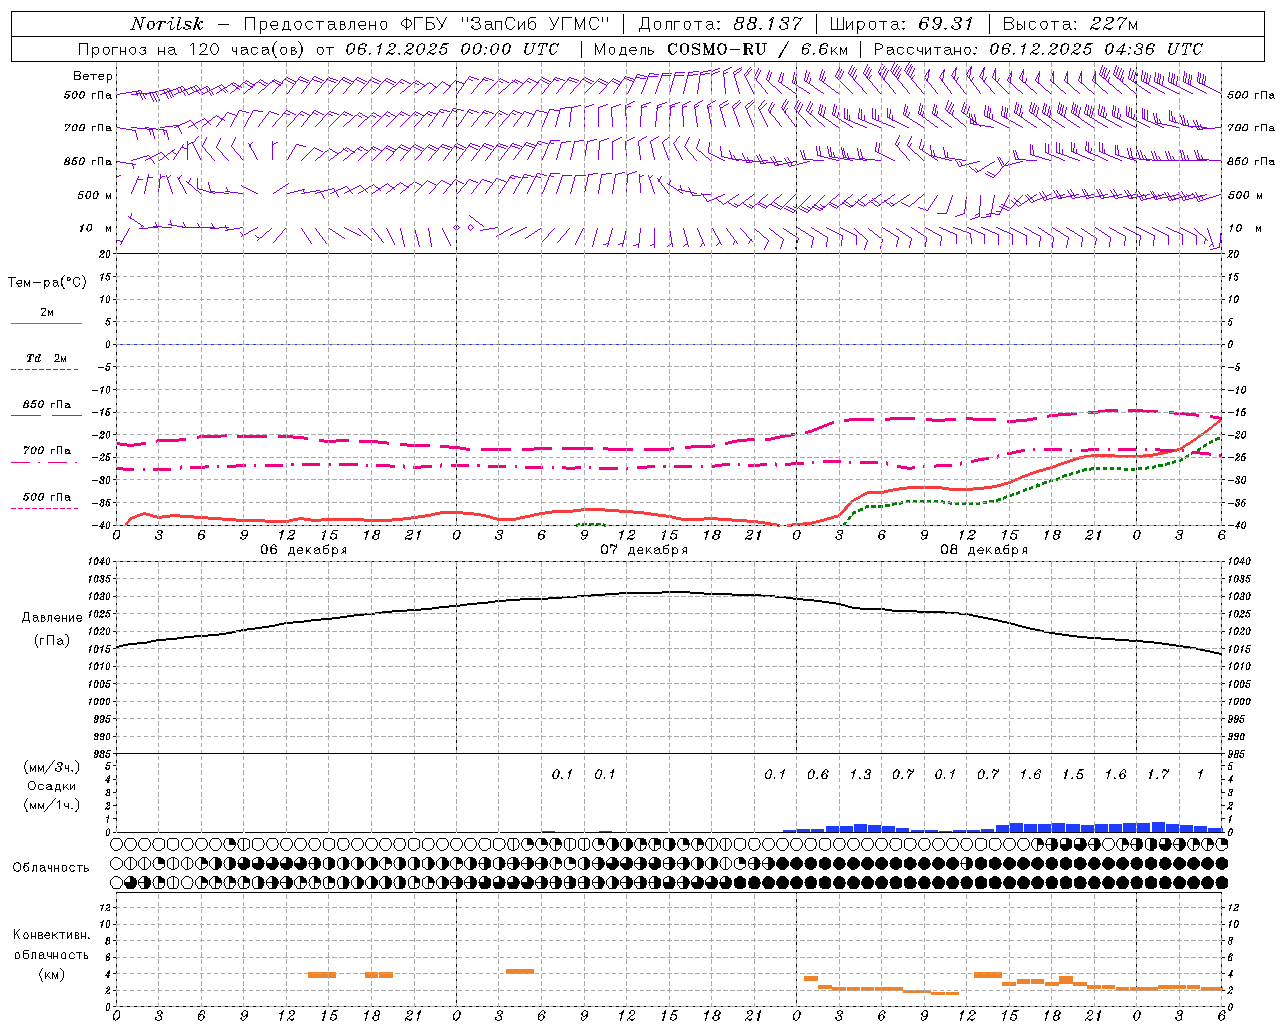Select the "1.3" precipitation value
This screenshot has height=1024, width=1280.
[x=860, y=774]
